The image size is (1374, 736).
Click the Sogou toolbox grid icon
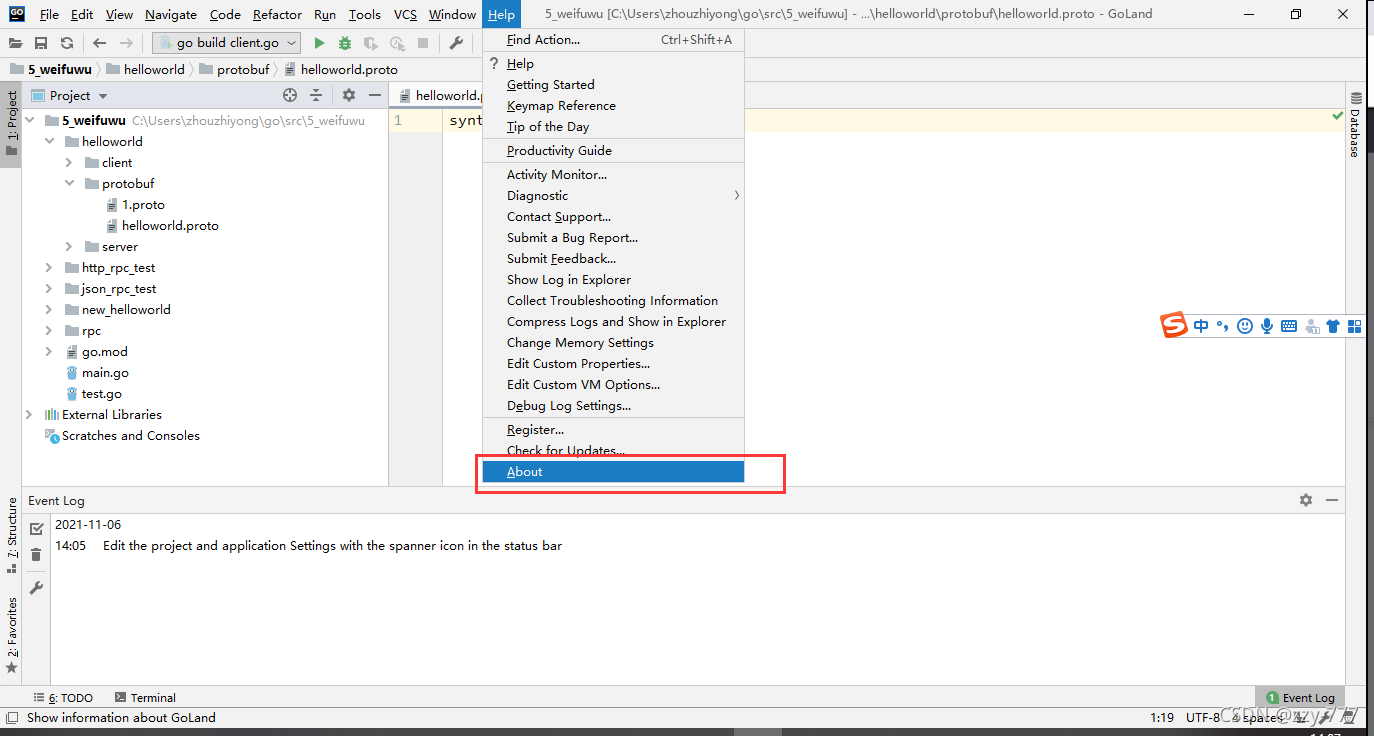tap(1355, 326)
